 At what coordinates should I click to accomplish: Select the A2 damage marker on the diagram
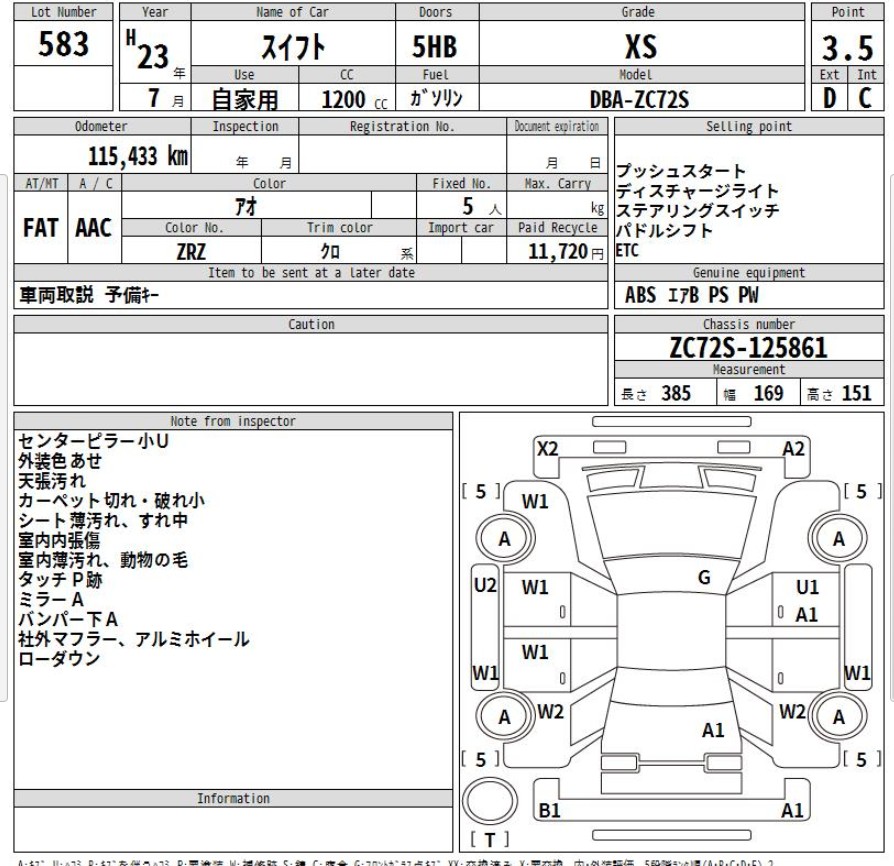click(794, 449)
